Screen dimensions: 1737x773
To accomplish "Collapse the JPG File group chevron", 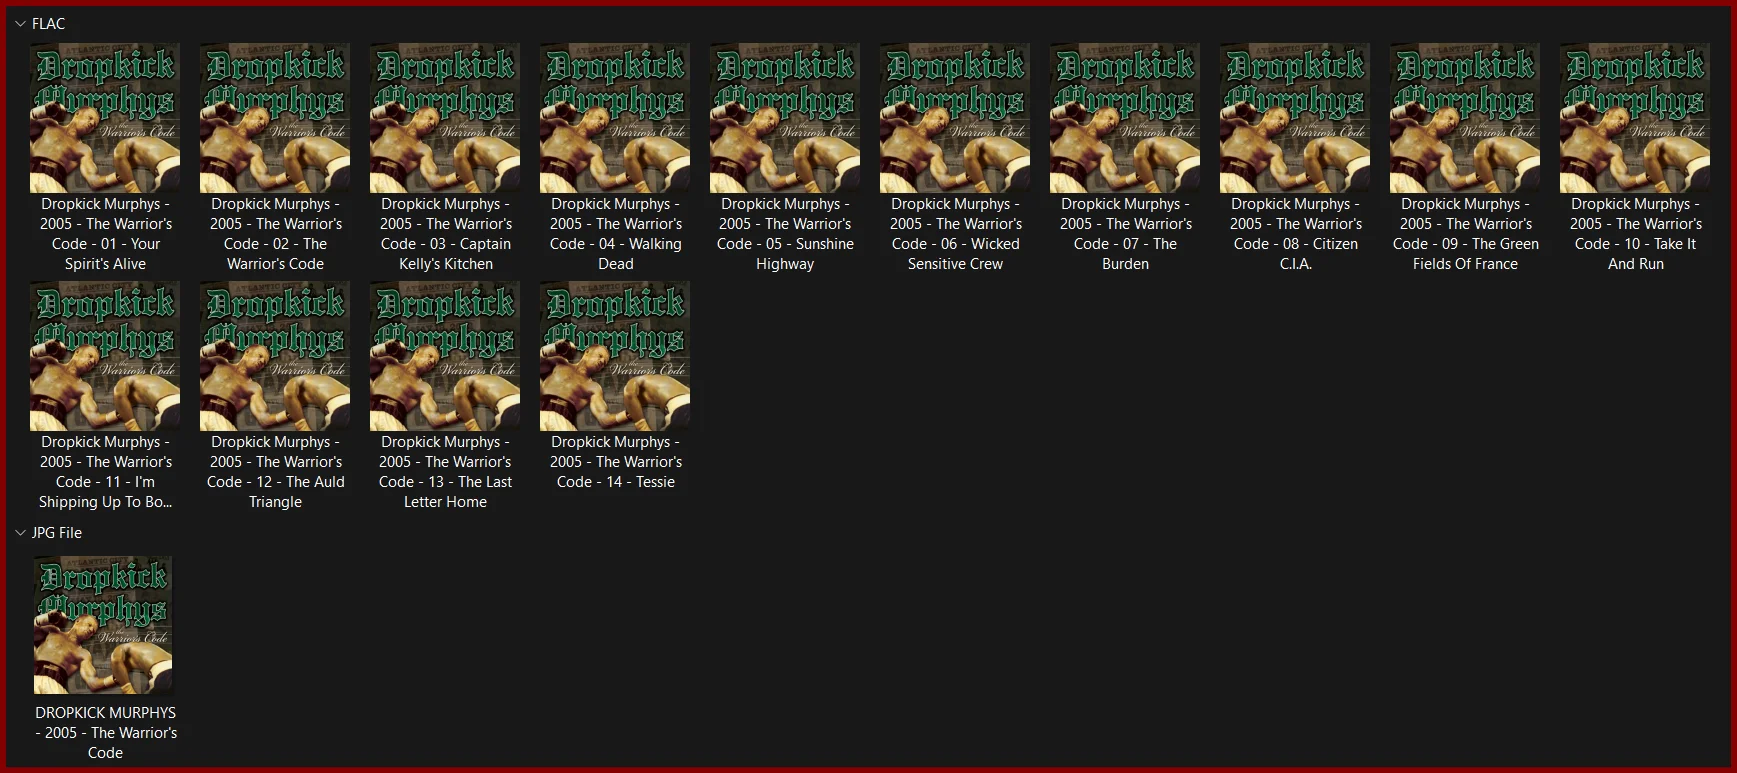I will click(20, 533).
